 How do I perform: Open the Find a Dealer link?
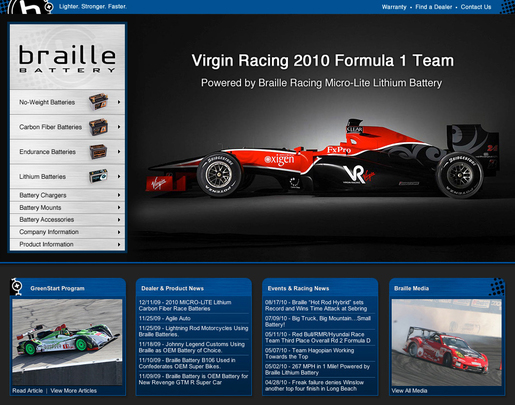pyautogui.click(x=433, y=7)
